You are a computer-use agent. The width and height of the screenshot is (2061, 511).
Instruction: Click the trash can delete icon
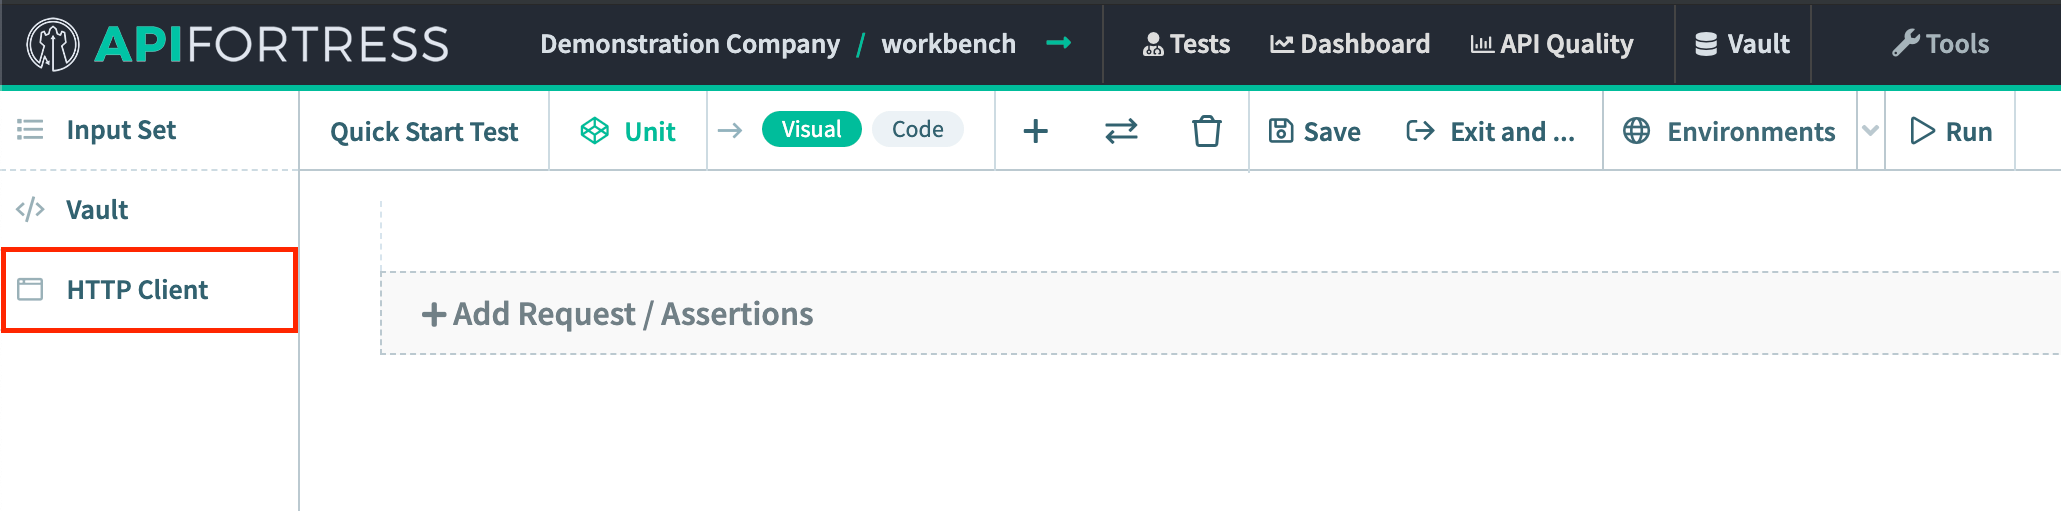pos(1206,131)
